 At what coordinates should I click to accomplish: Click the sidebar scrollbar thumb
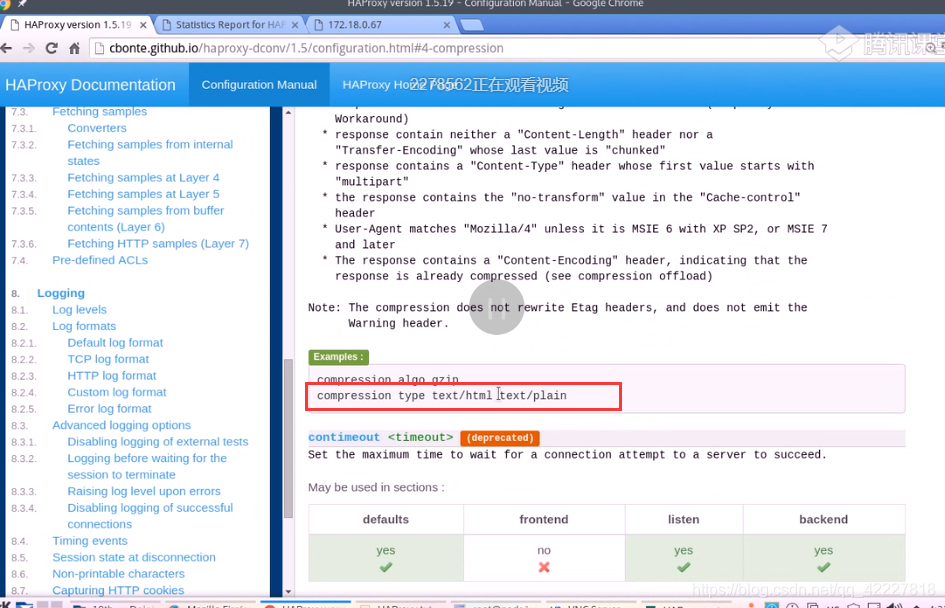point(288,438)
